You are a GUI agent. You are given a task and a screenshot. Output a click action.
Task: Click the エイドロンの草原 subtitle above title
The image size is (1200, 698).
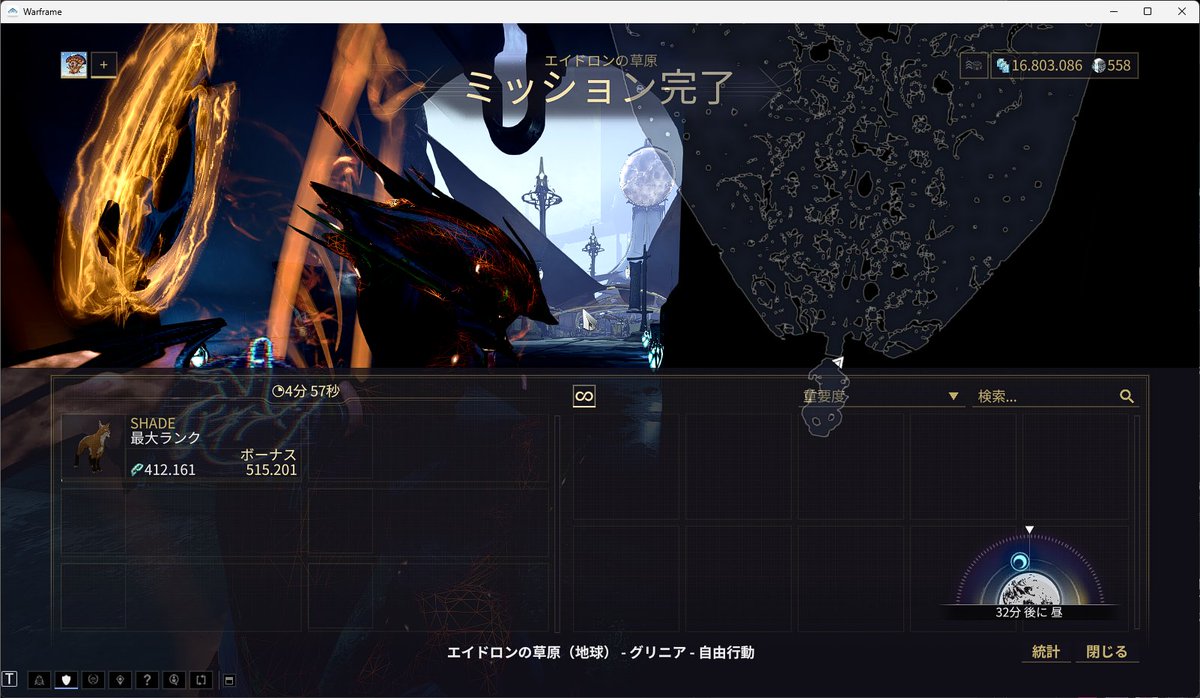click(x=600, y=61)
